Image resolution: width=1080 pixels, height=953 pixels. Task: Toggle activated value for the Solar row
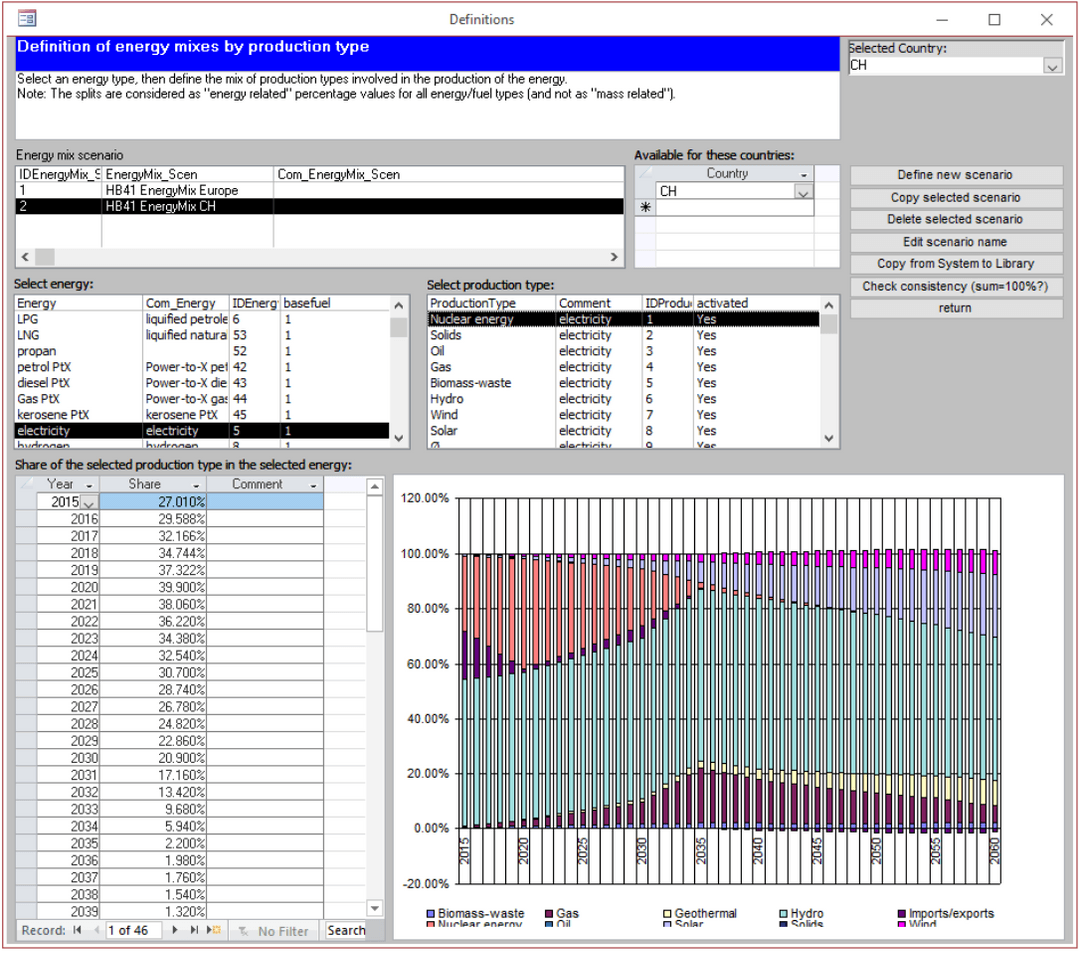pyautogui.click(x=707, y=431)
